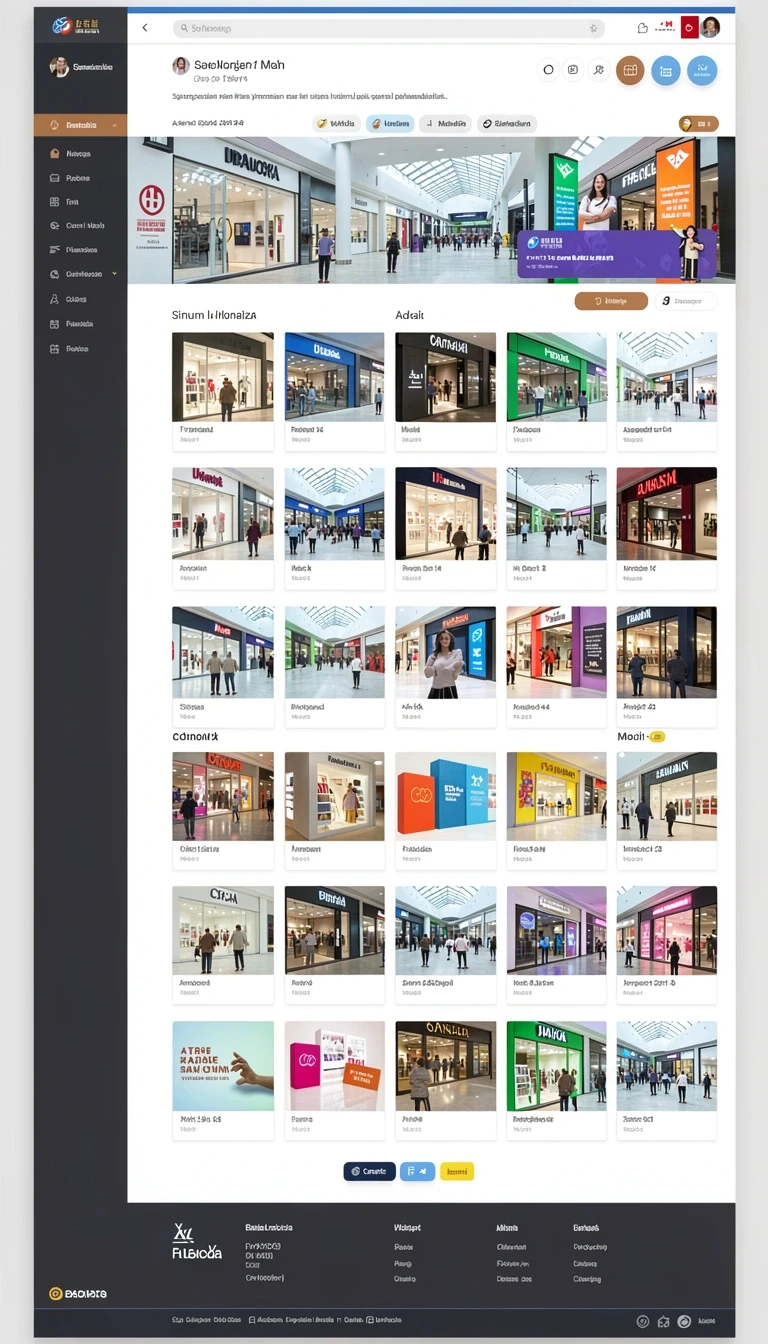Click the person settings icon in the page header

pos(598,70)
